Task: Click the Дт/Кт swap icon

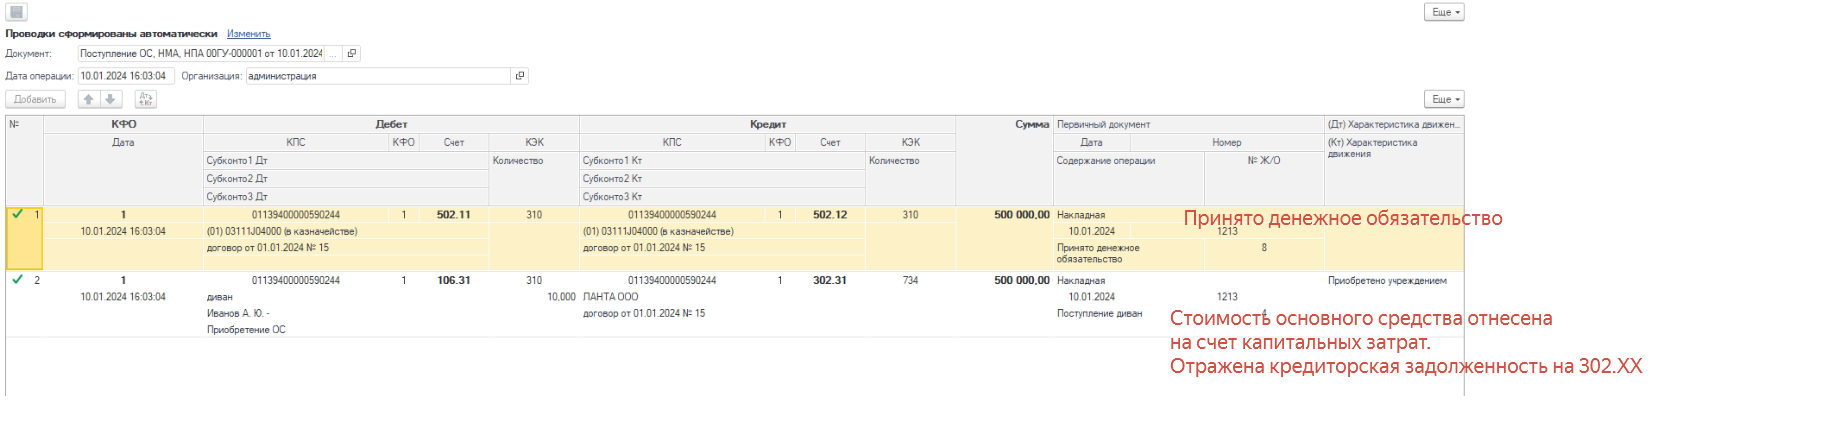Action: click(x=146, y=99)
